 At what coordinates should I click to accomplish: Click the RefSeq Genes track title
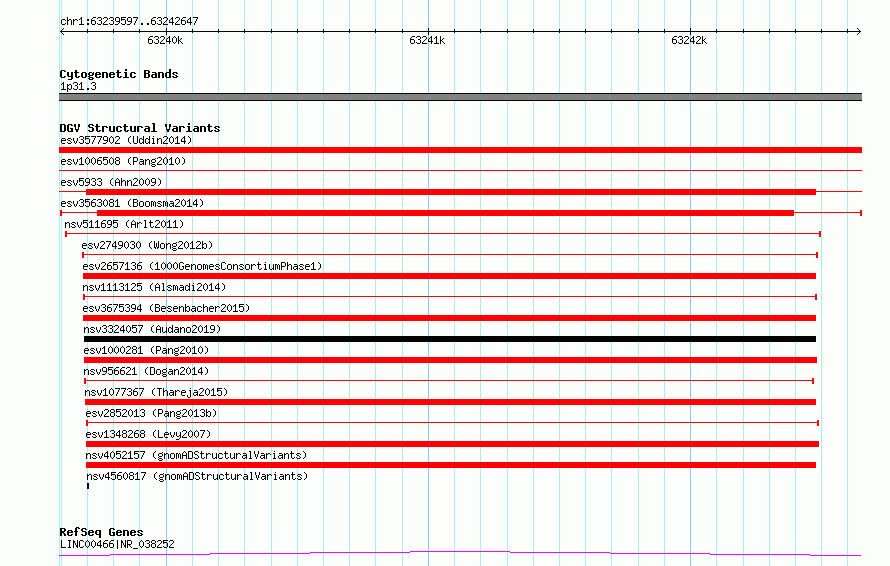pyautogui.click(x=101, y=532)
